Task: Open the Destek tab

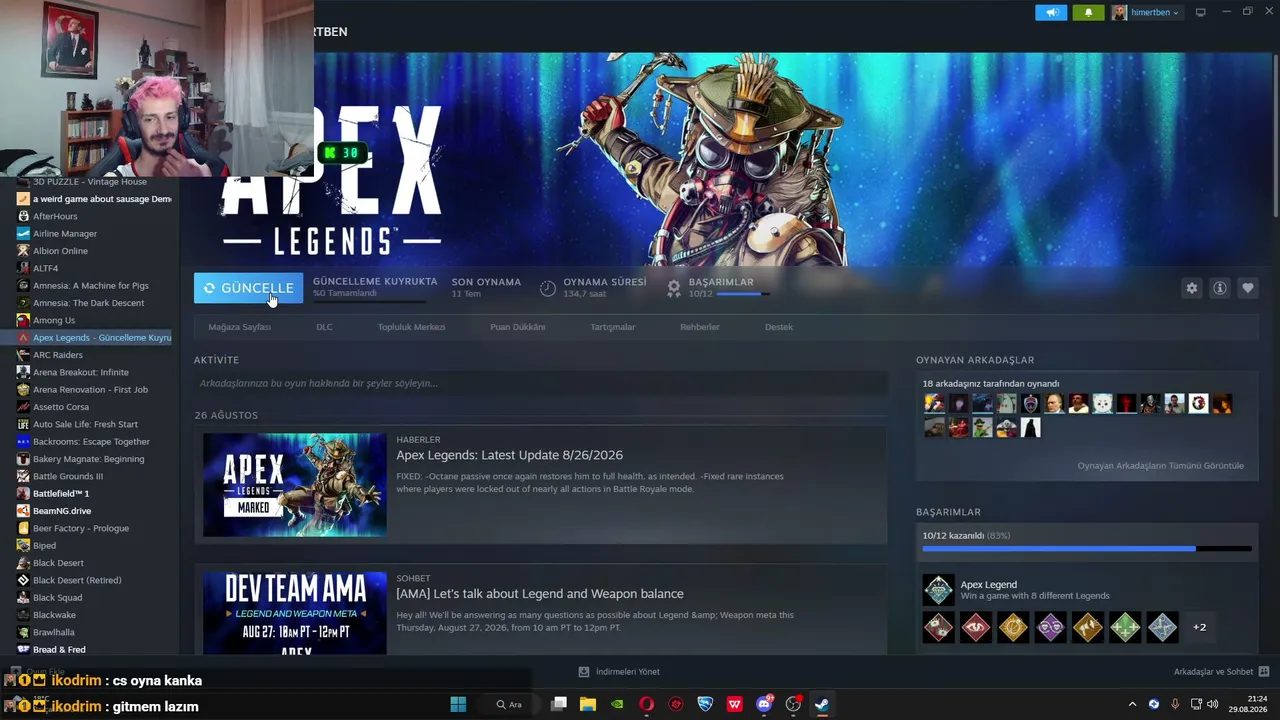Action: click(x=779, y=327)
